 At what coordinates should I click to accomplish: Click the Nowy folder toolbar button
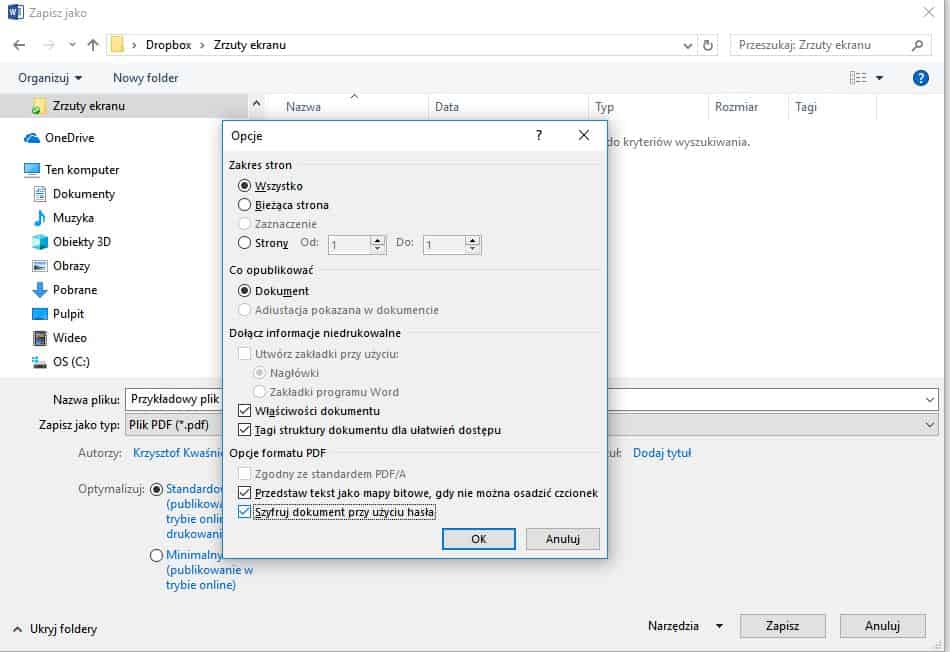pyautogui.click(x=146, y=78)
